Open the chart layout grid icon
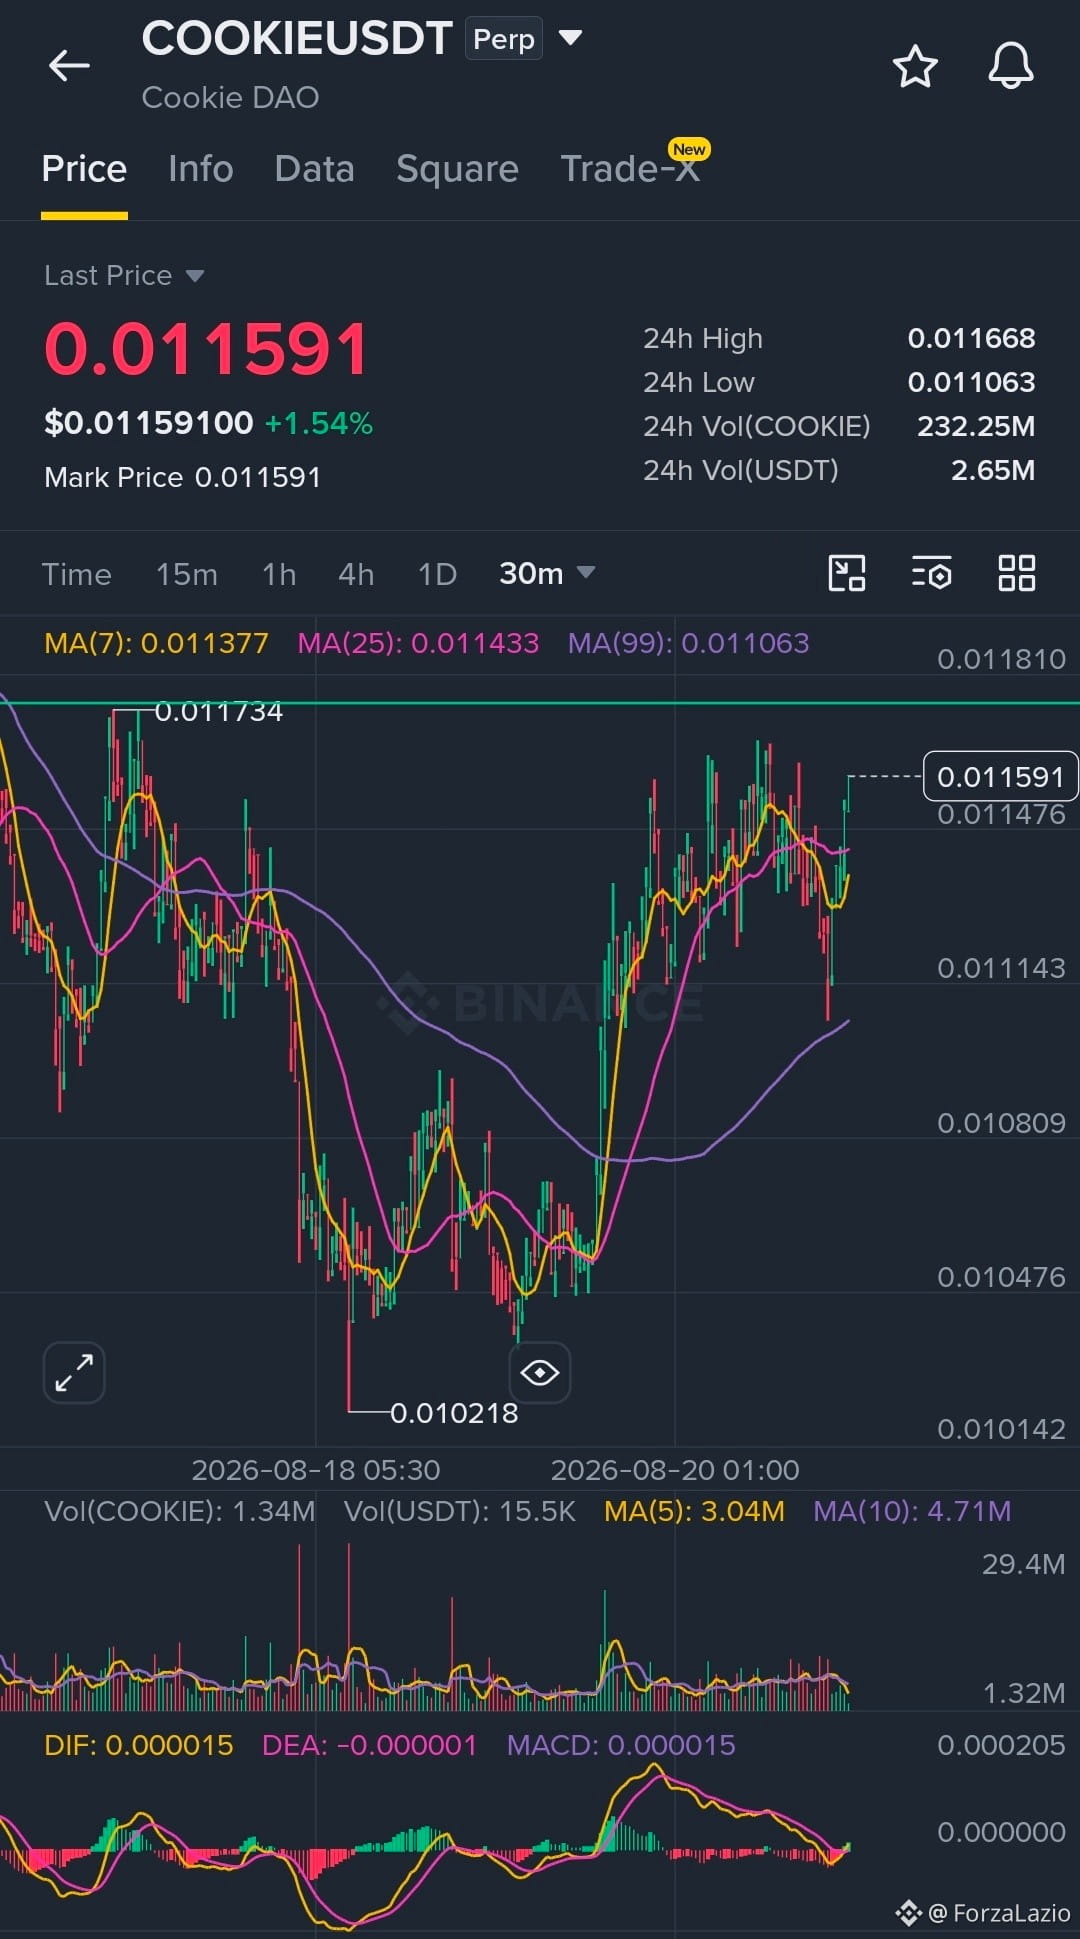Screen dimensions: 1080x1939 pyautogui.click(x=1017, y=573)
